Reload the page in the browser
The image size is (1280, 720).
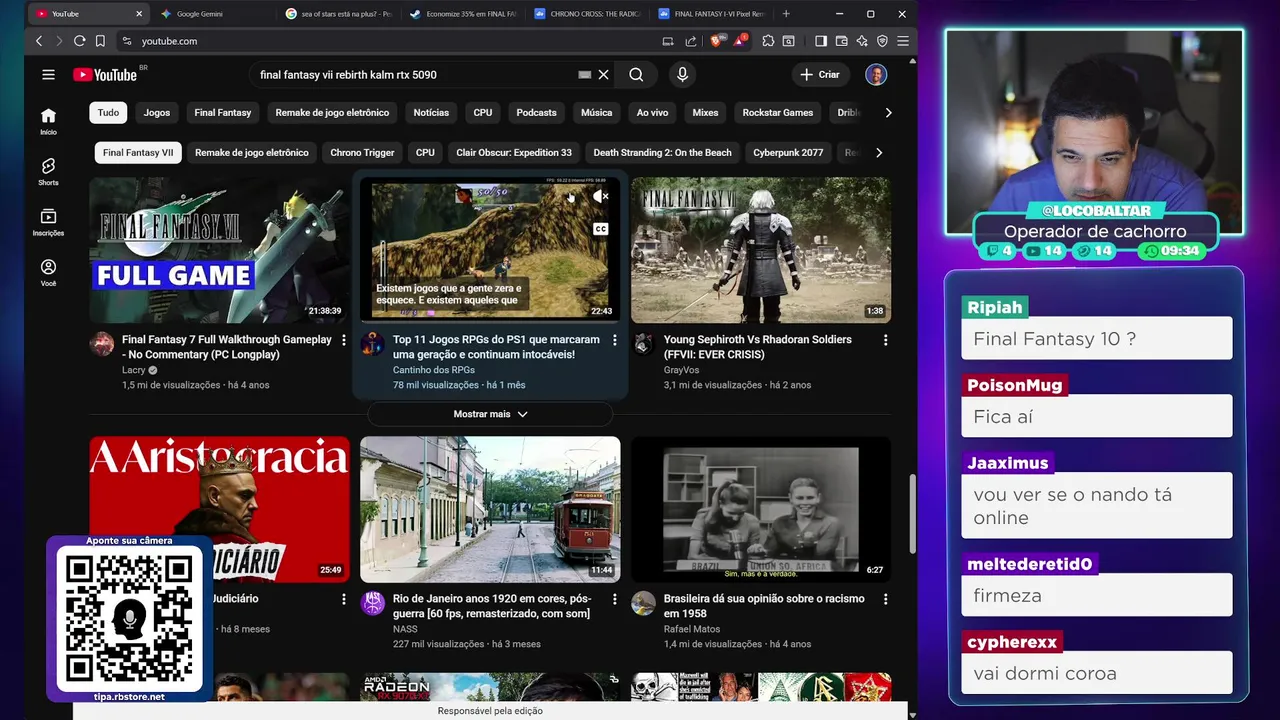(x=79, y=41)
